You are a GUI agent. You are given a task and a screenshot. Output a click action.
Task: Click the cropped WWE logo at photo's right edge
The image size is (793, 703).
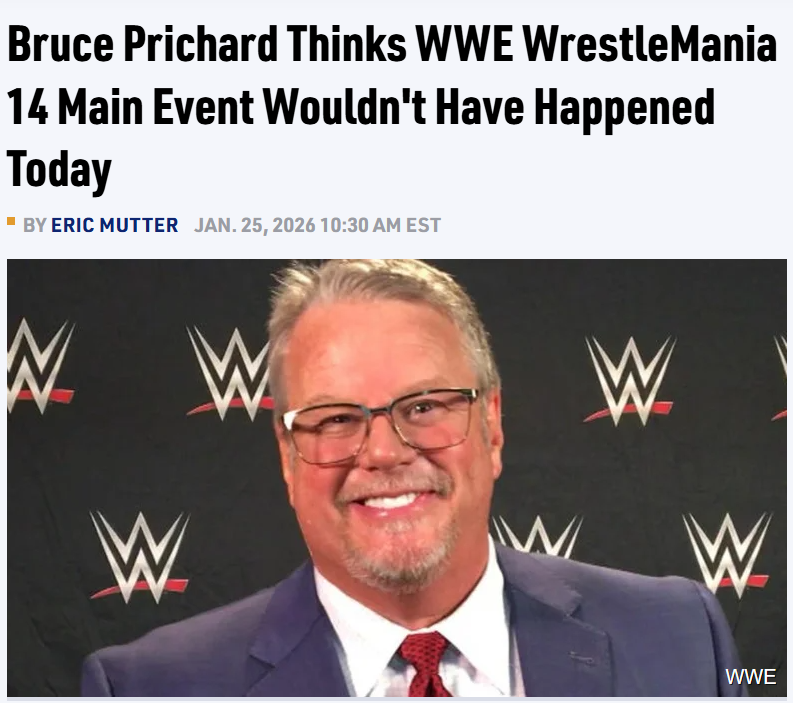780,377
